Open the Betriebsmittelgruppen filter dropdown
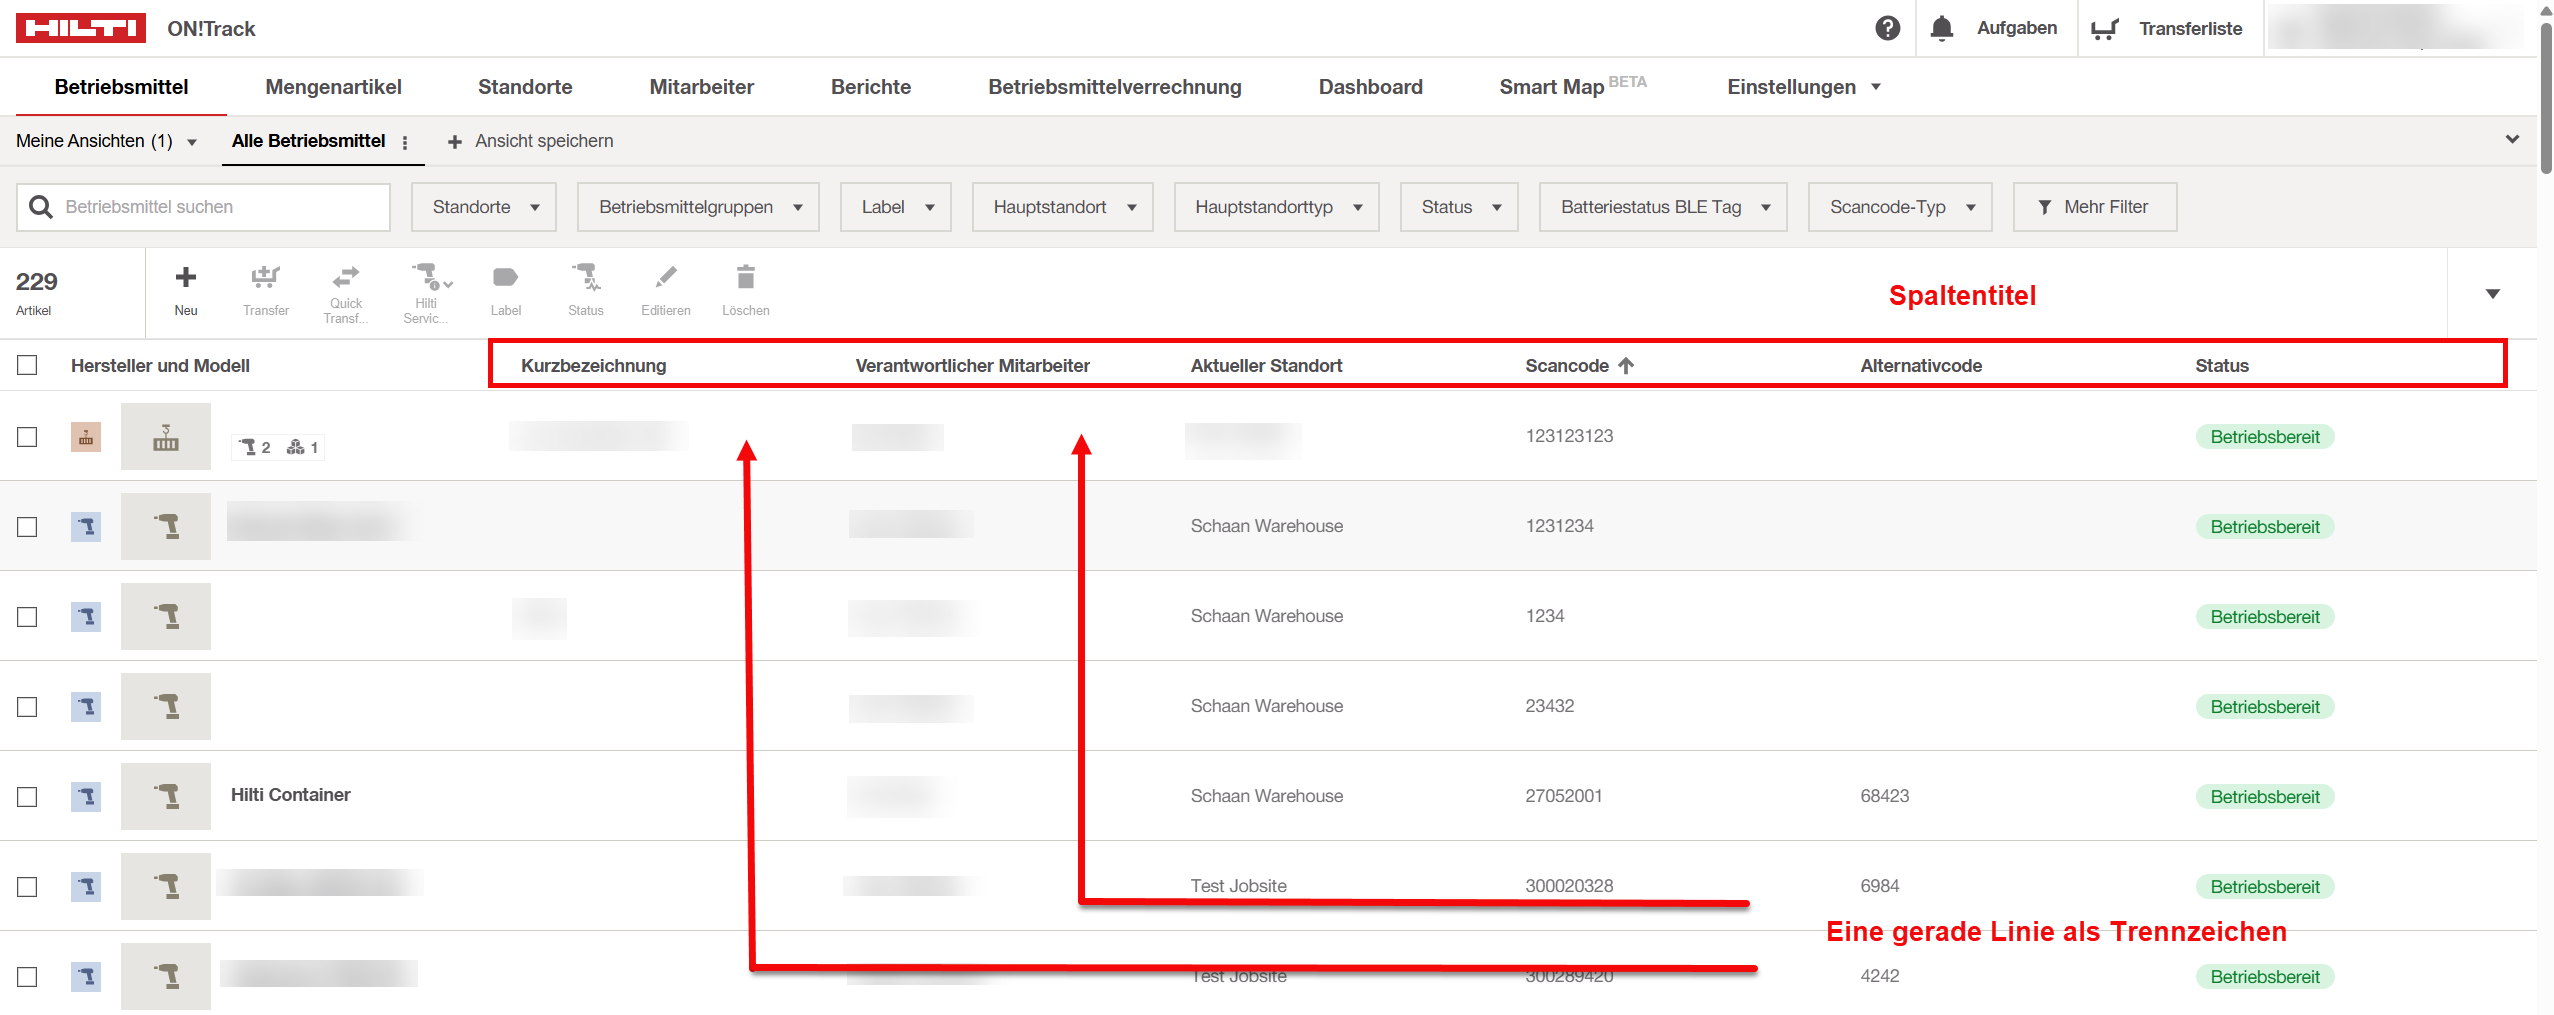 click(698, 207)
